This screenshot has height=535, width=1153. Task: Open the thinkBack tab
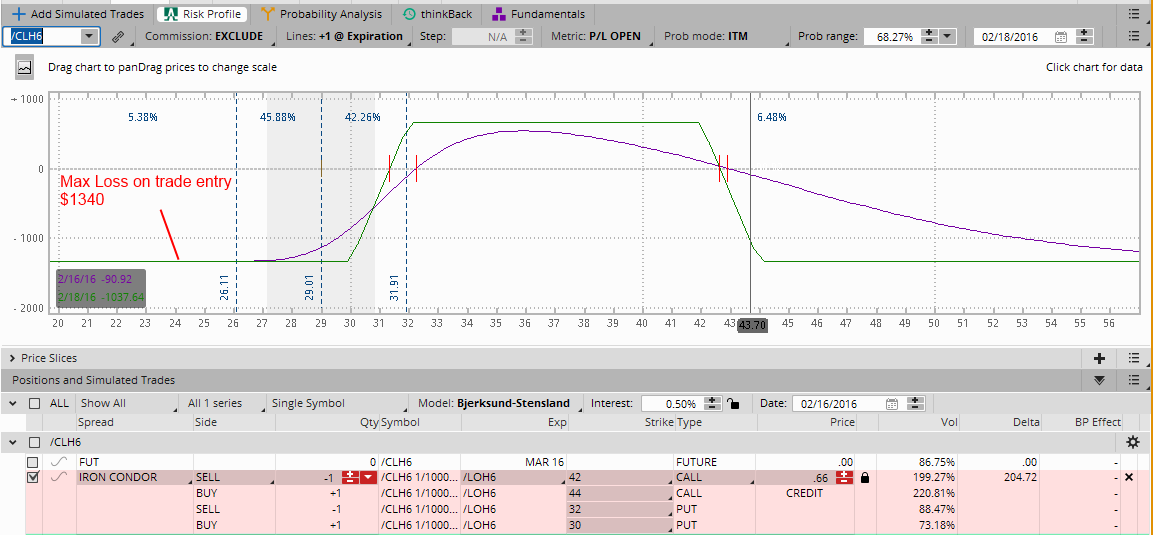[x=438, y=14]
